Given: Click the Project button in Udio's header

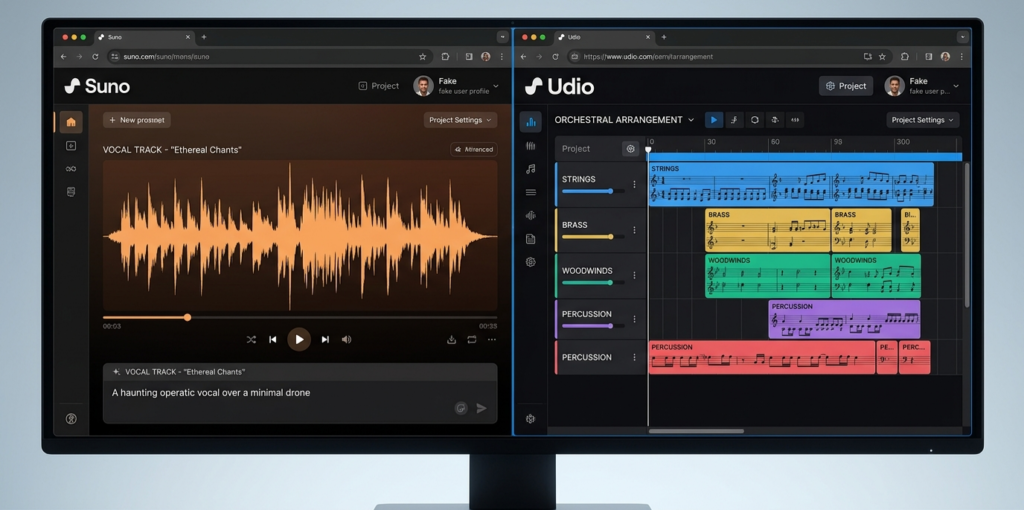Looking at the screenshot, I should pos(846,86).
